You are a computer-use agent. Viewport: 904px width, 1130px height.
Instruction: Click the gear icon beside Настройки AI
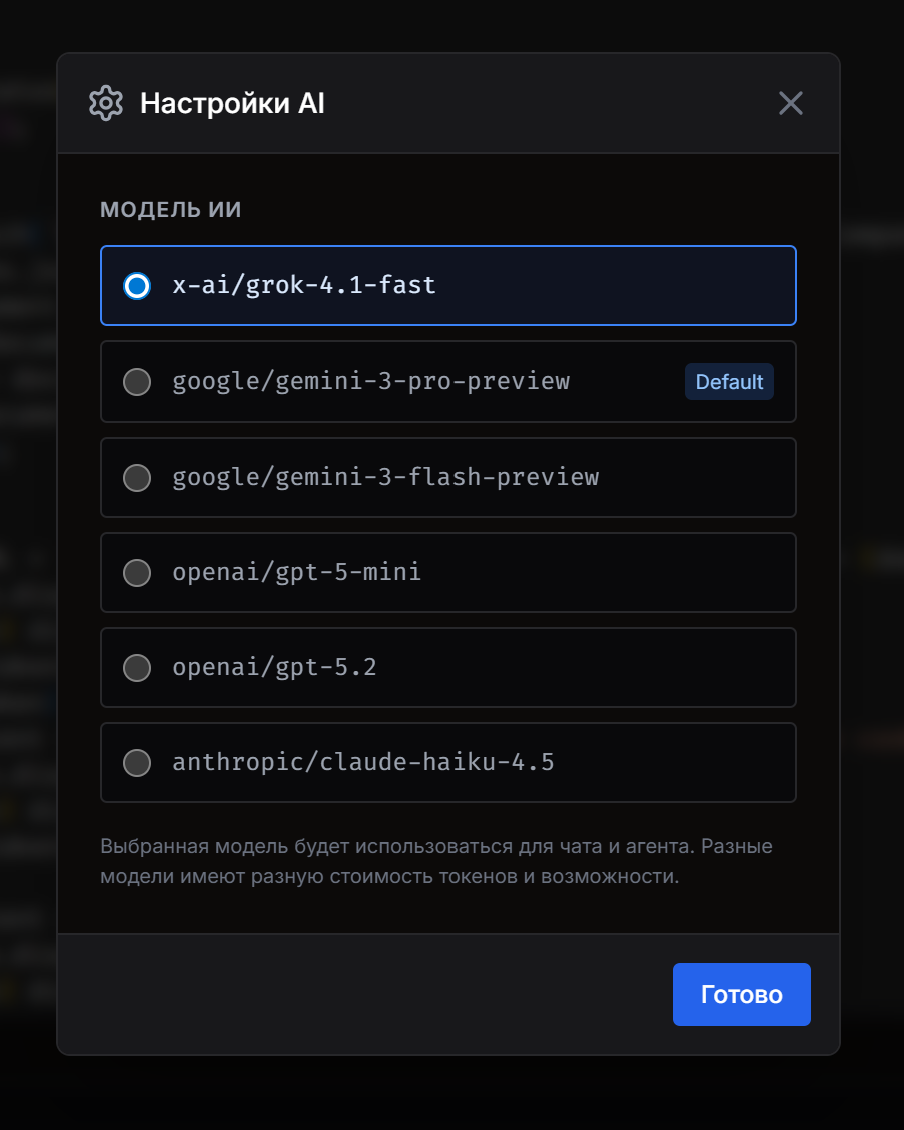click(x=105, y=103)
